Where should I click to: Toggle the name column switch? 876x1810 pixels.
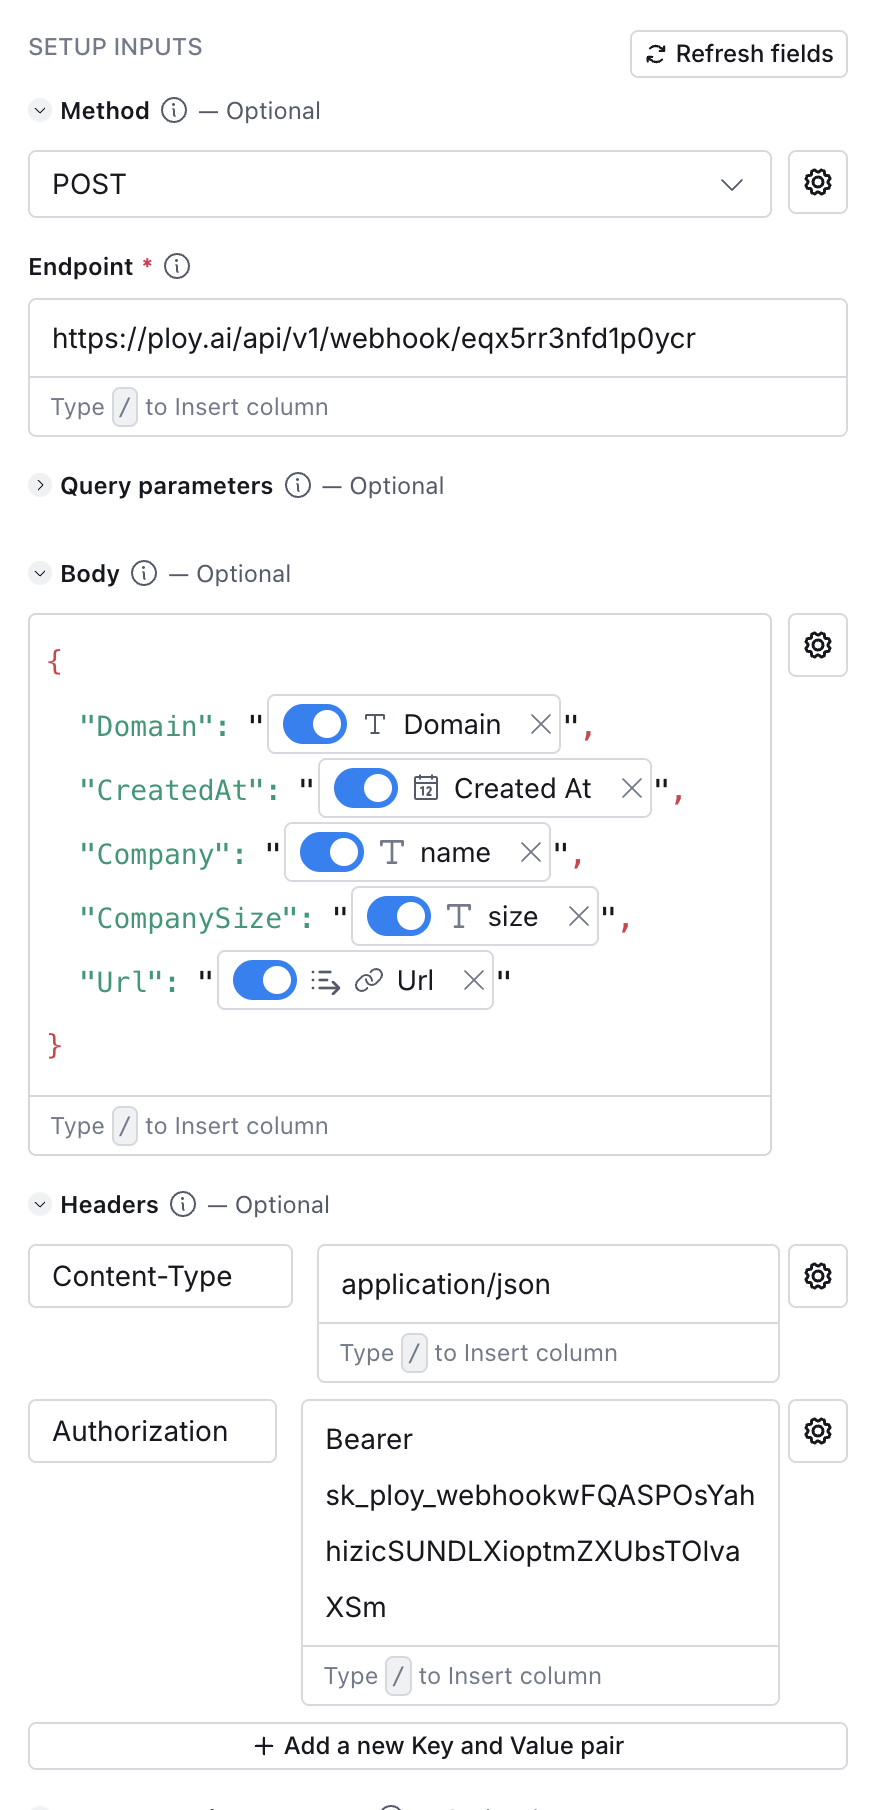(x=332, y=852)
